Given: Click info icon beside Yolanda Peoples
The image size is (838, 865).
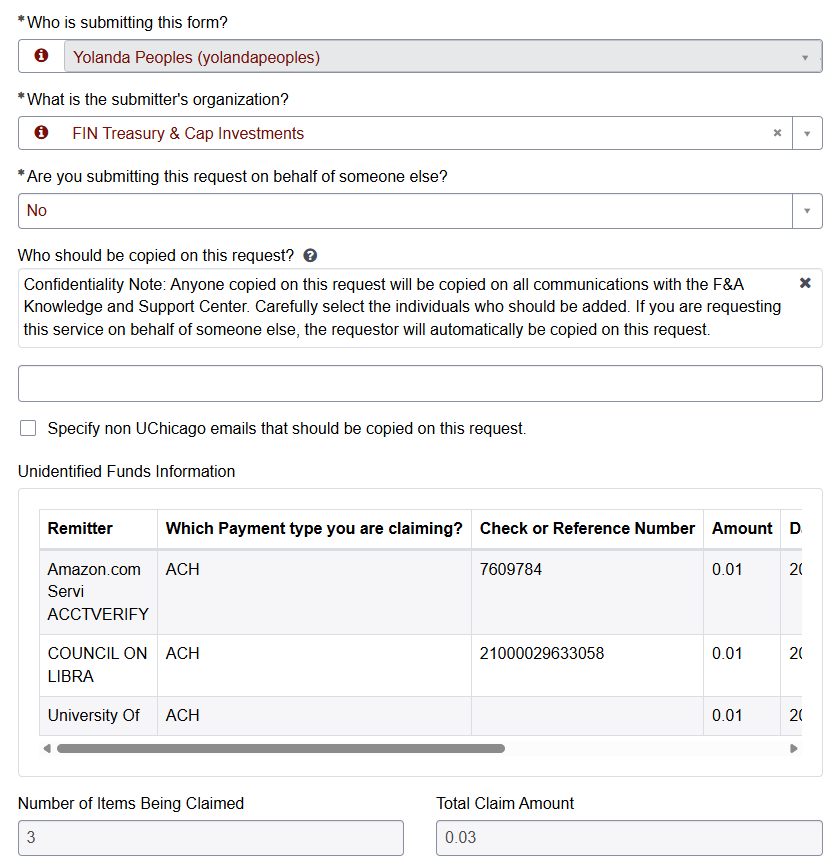Looking at the screenshot, I should click(41, 57).
